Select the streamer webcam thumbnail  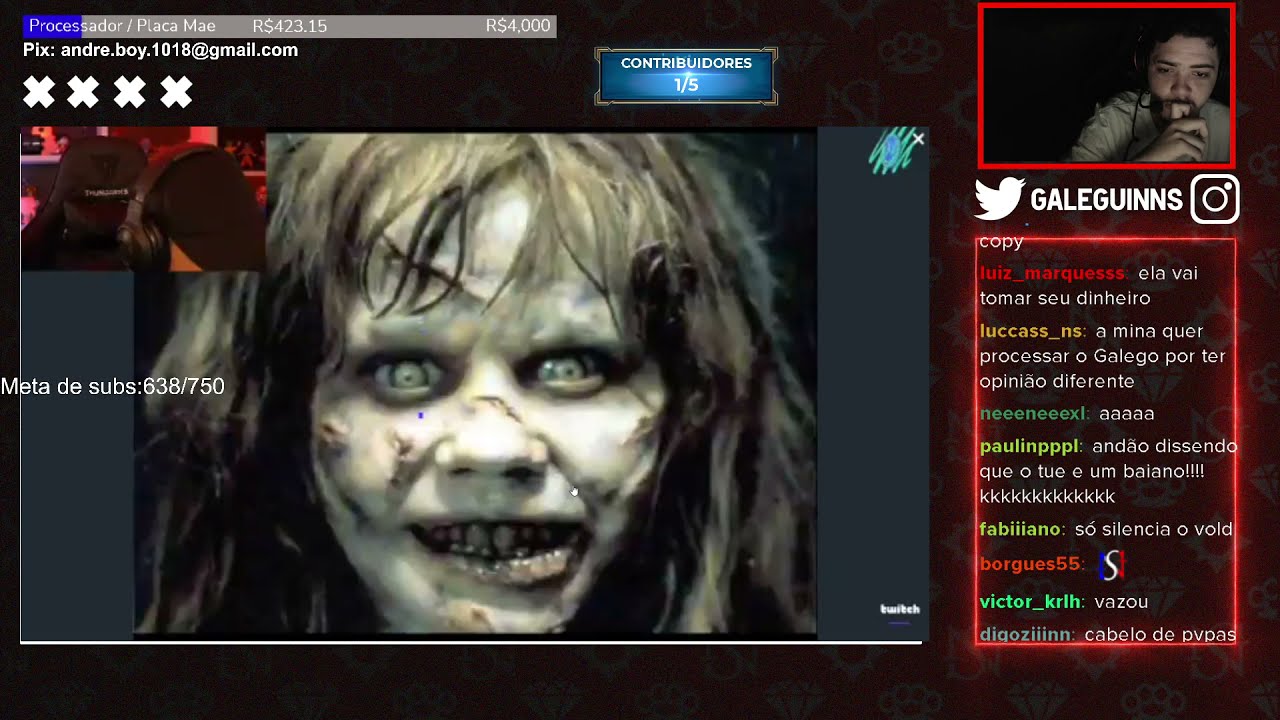pyautogui.click(x=1106, y=85)
